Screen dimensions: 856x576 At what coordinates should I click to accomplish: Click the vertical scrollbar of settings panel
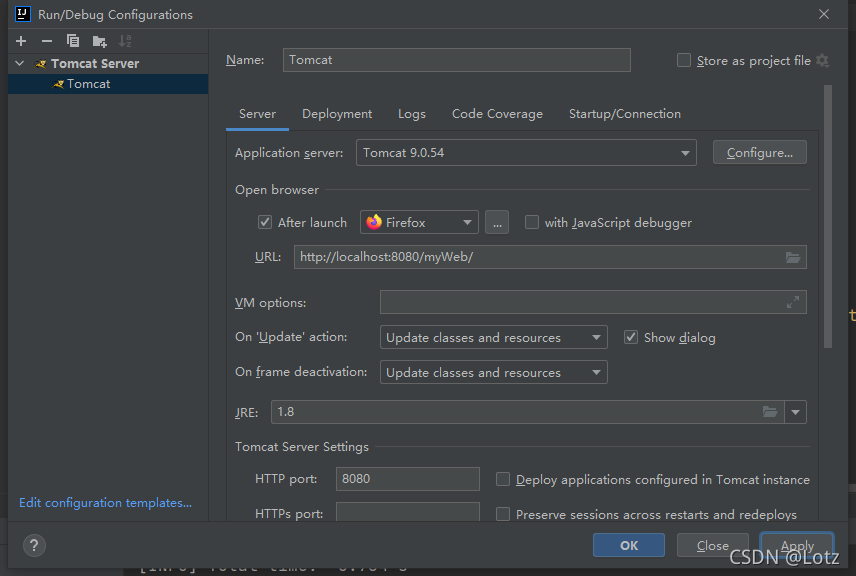click(828, 216)
